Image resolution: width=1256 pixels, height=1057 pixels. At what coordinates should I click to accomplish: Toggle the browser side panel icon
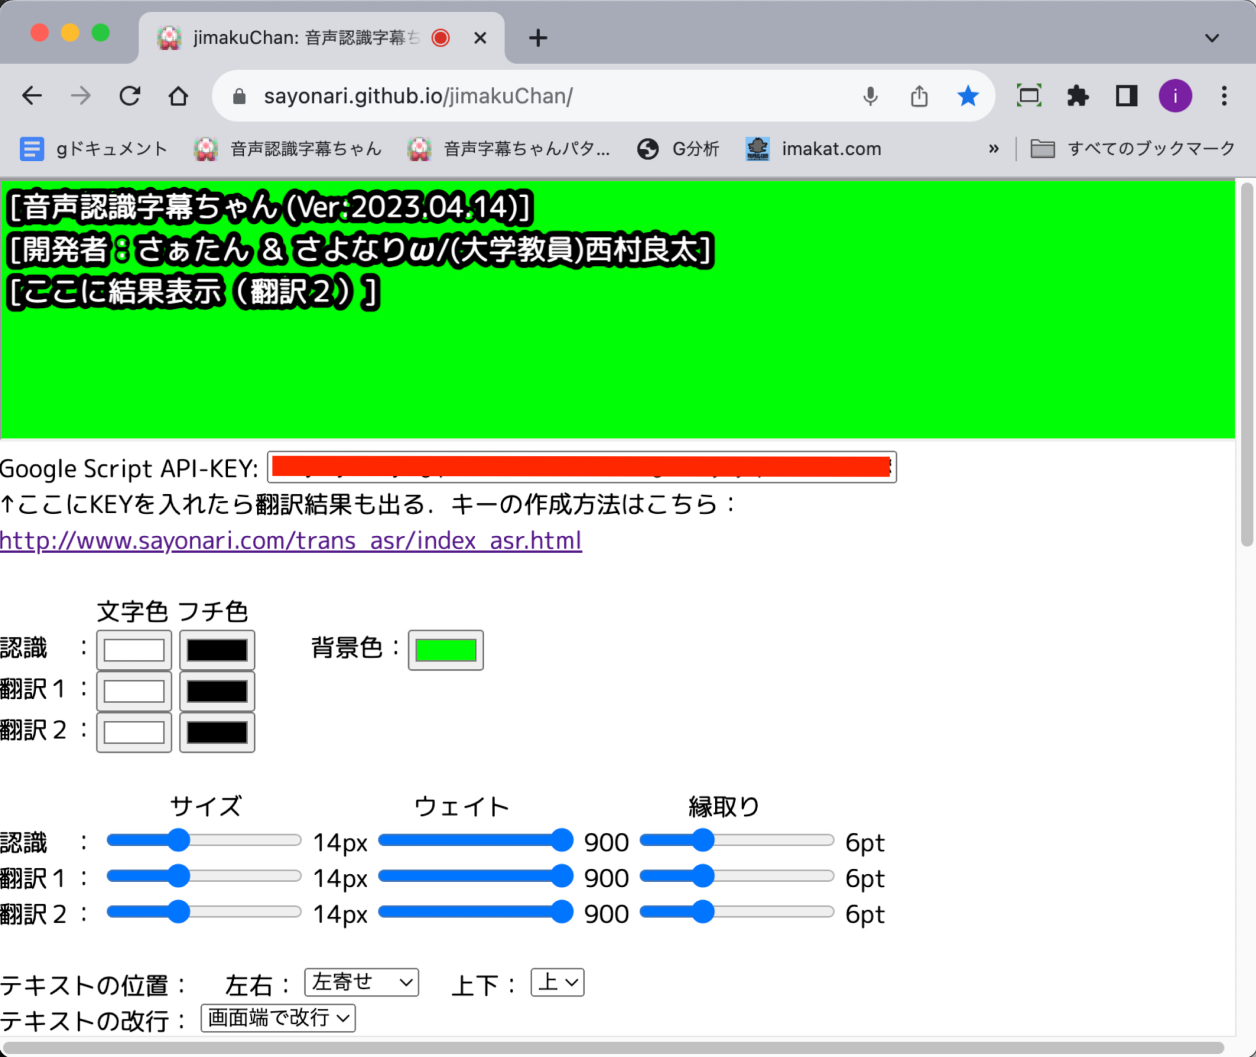pos(1126,96)
